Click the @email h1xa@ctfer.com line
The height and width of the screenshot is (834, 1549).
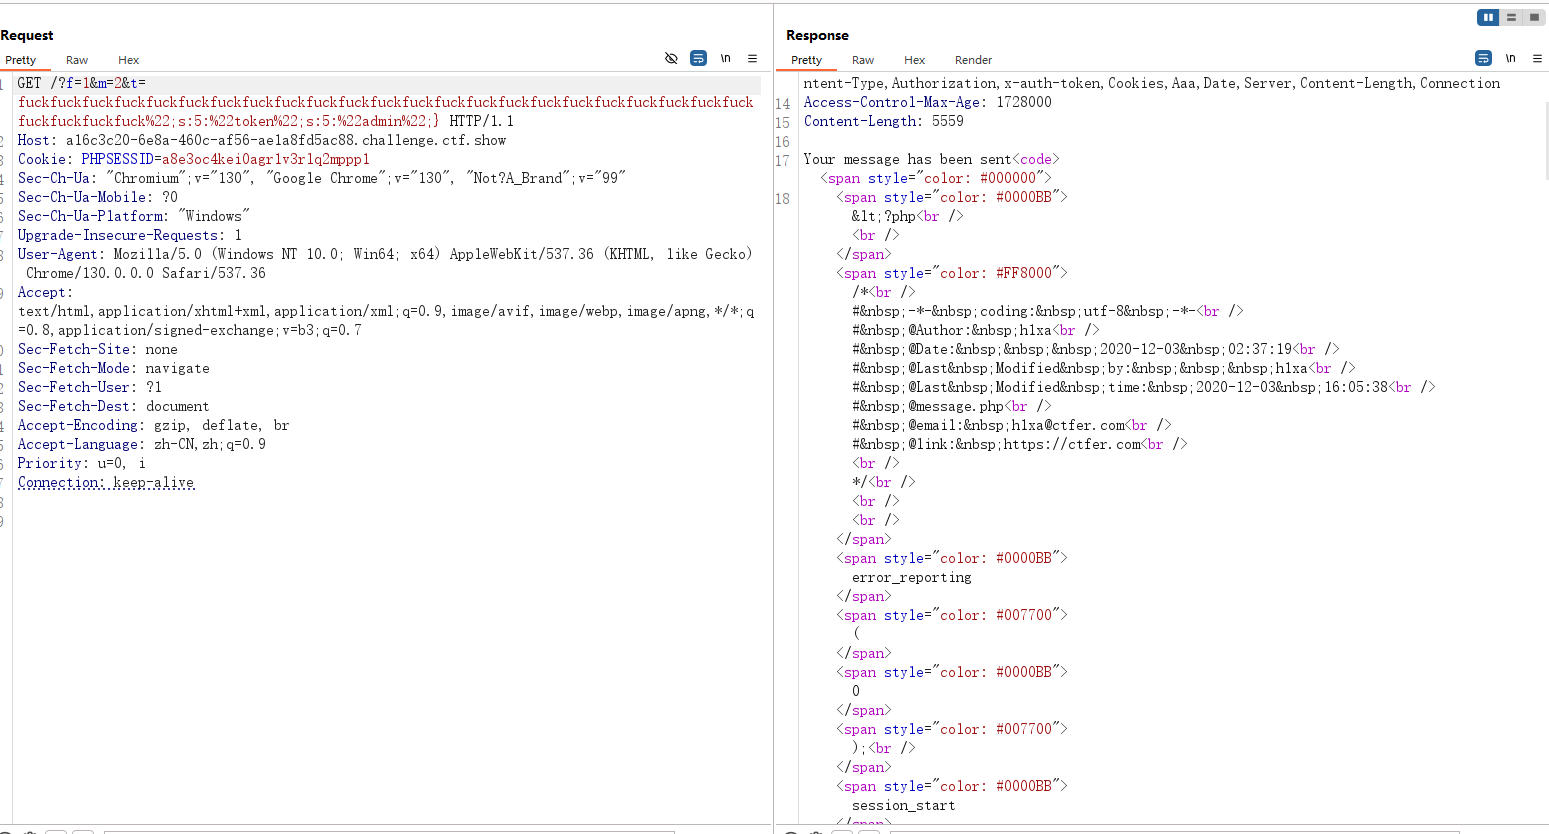1011,425
